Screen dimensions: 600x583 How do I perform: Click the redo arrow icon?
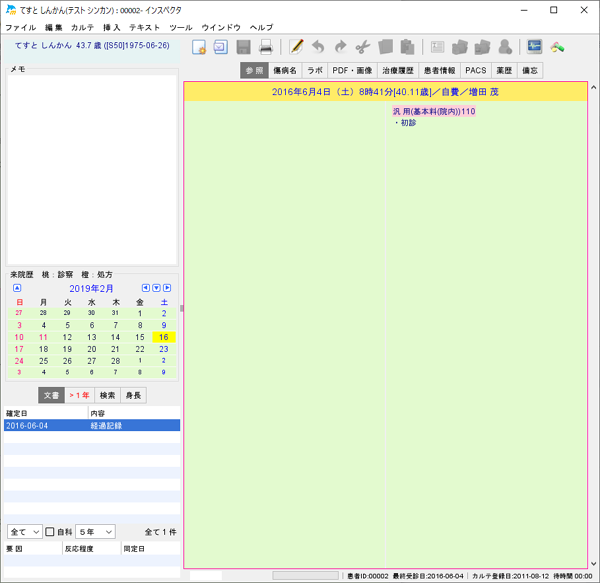tap(340, 47)
